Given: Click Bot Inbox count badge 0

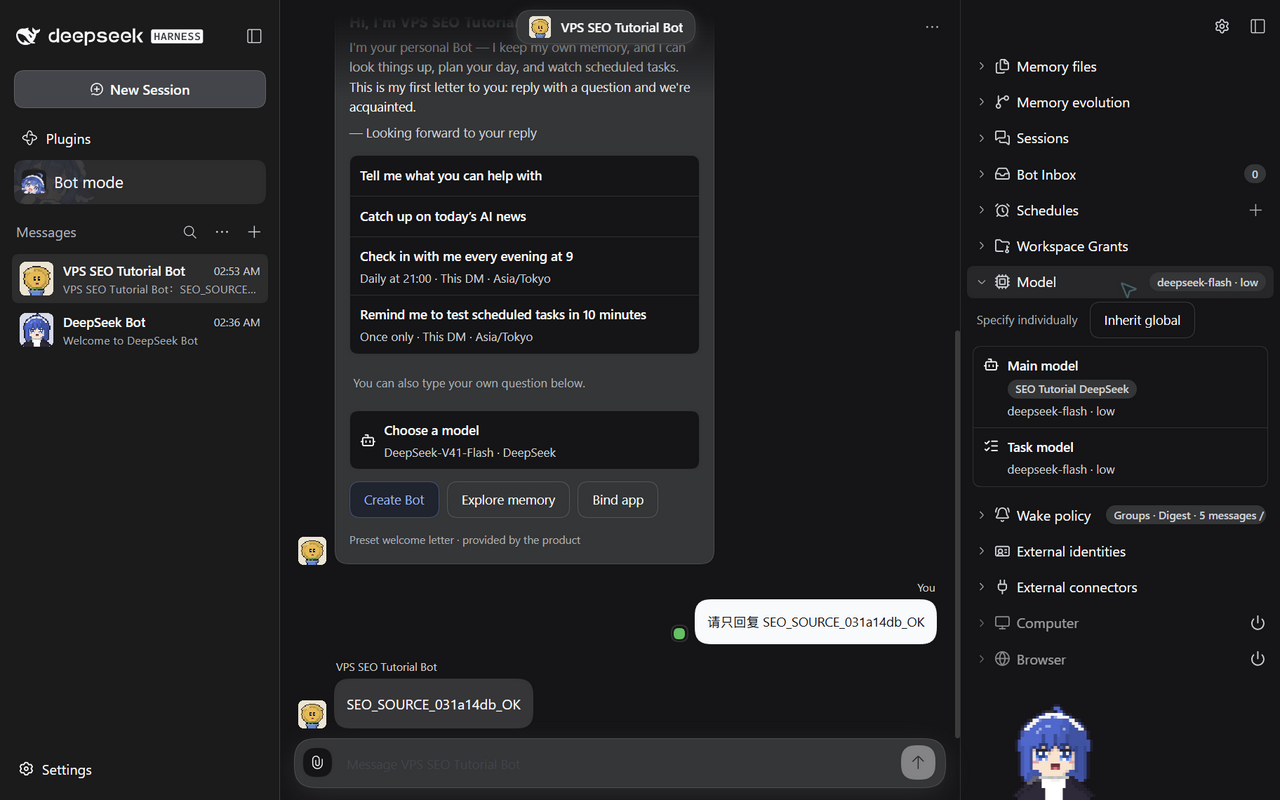Looking at the screenshot, I should point(1254,174).
